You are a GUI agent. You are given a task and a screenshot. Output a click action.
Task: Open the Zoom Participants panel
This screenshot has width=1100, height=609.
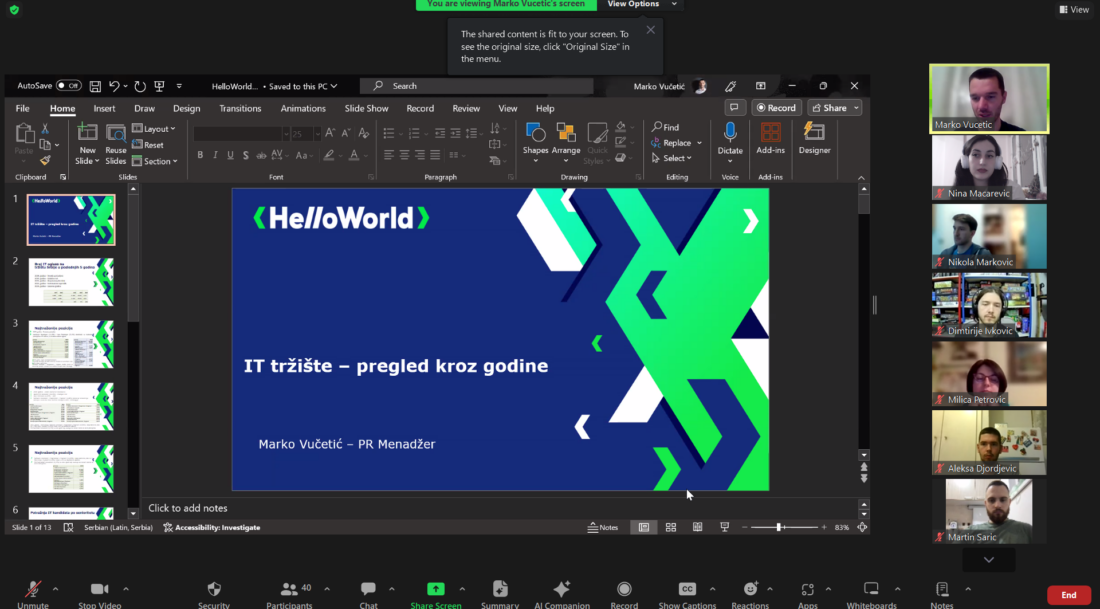pyautogui.click(x=289, y=589)
